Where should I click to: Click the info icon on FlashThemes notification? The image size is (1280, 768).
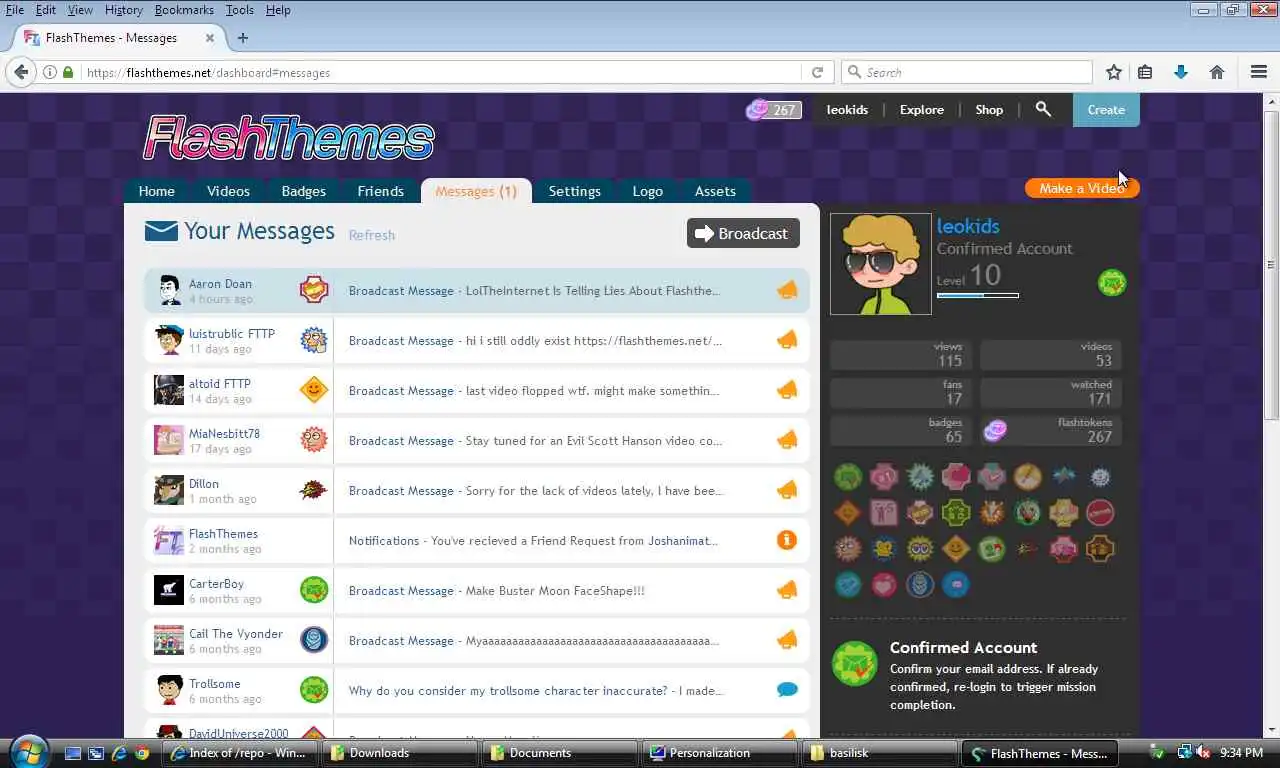tap(787, 540)
